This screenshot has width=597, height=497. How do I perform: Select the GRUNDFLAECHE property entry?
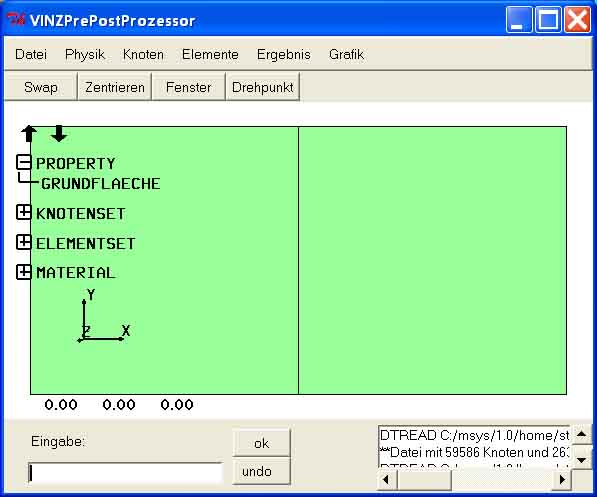tap(101, 184)
